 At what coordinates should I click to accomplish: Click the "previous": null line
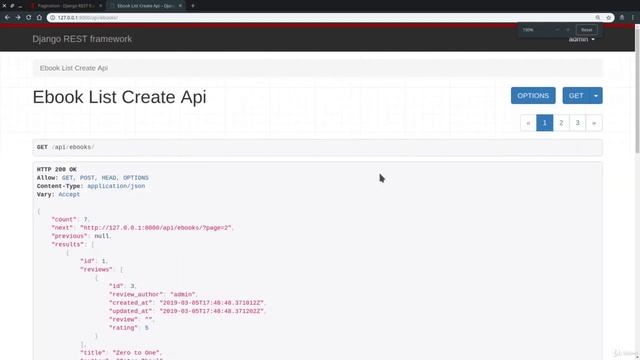[81, 236]
